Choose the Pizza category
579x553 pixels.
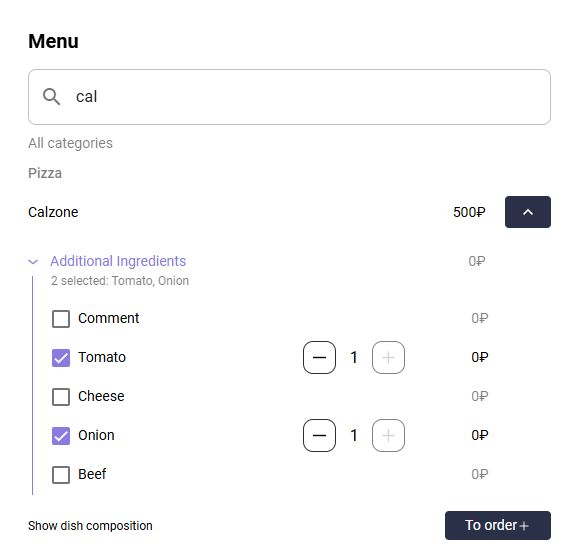(x=45, y=173)
